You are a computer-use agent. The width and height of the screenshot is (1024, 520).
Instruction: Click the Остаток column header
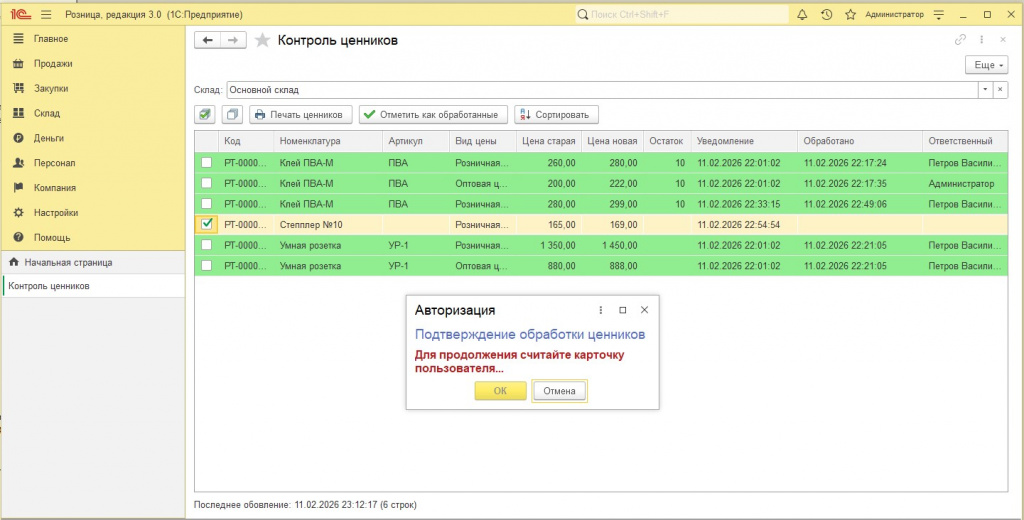[x=667, y=141]
